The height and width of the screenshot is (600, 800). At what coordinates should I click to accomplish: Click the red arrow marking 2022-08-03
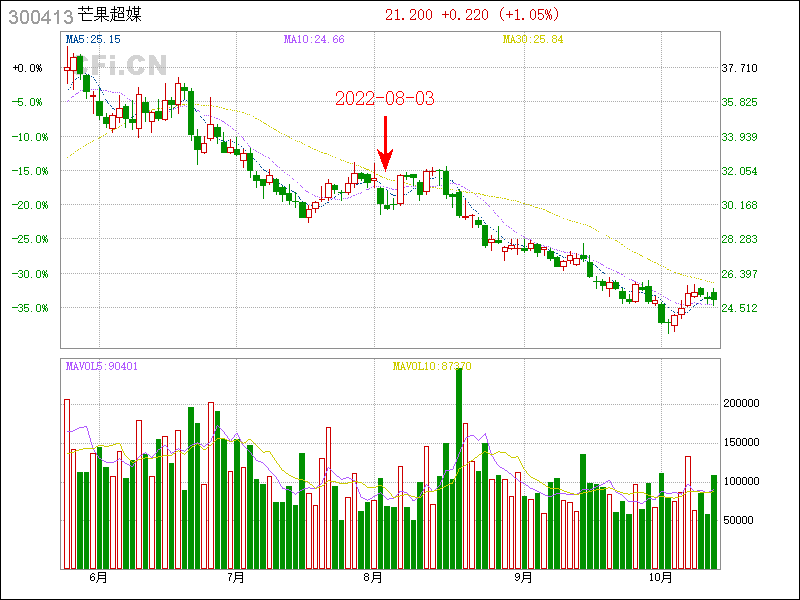pos(385,143)
